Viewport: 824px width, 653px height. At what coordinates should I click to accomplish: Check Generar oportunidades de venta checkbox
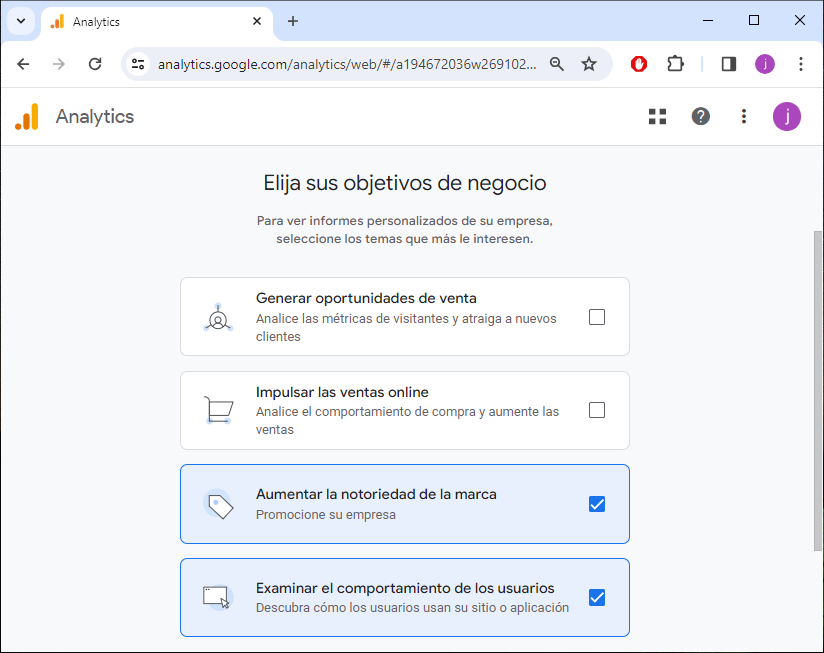point(597,317)
